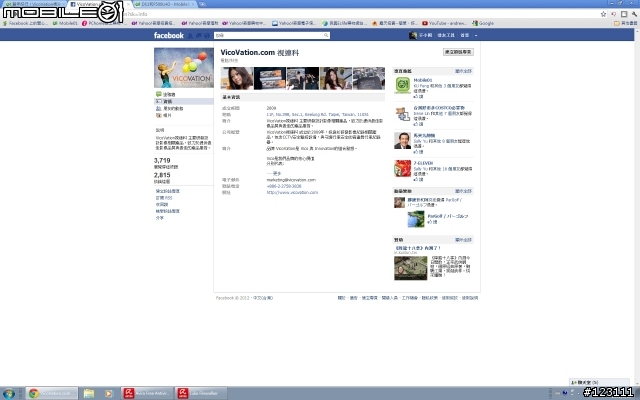Show all recent activity via 顯示全部 link
The height and width of the screenshot is (400, 640).
[463, 191]
